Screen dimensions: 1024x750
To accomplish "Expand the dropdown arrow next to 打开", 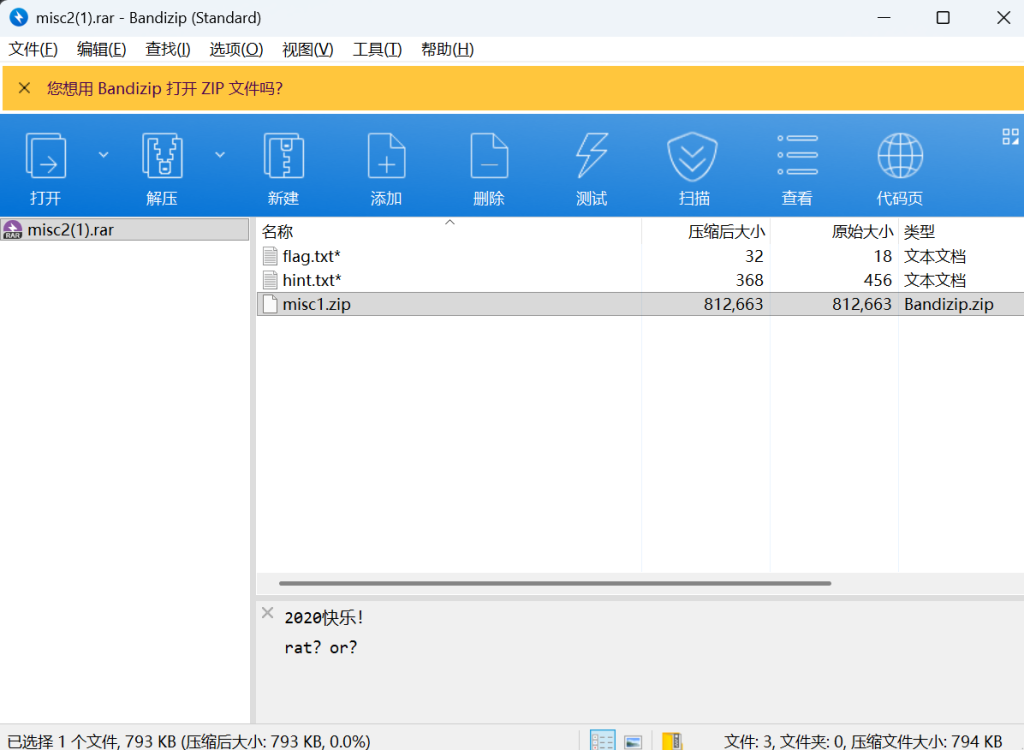I will click(103, 154).
